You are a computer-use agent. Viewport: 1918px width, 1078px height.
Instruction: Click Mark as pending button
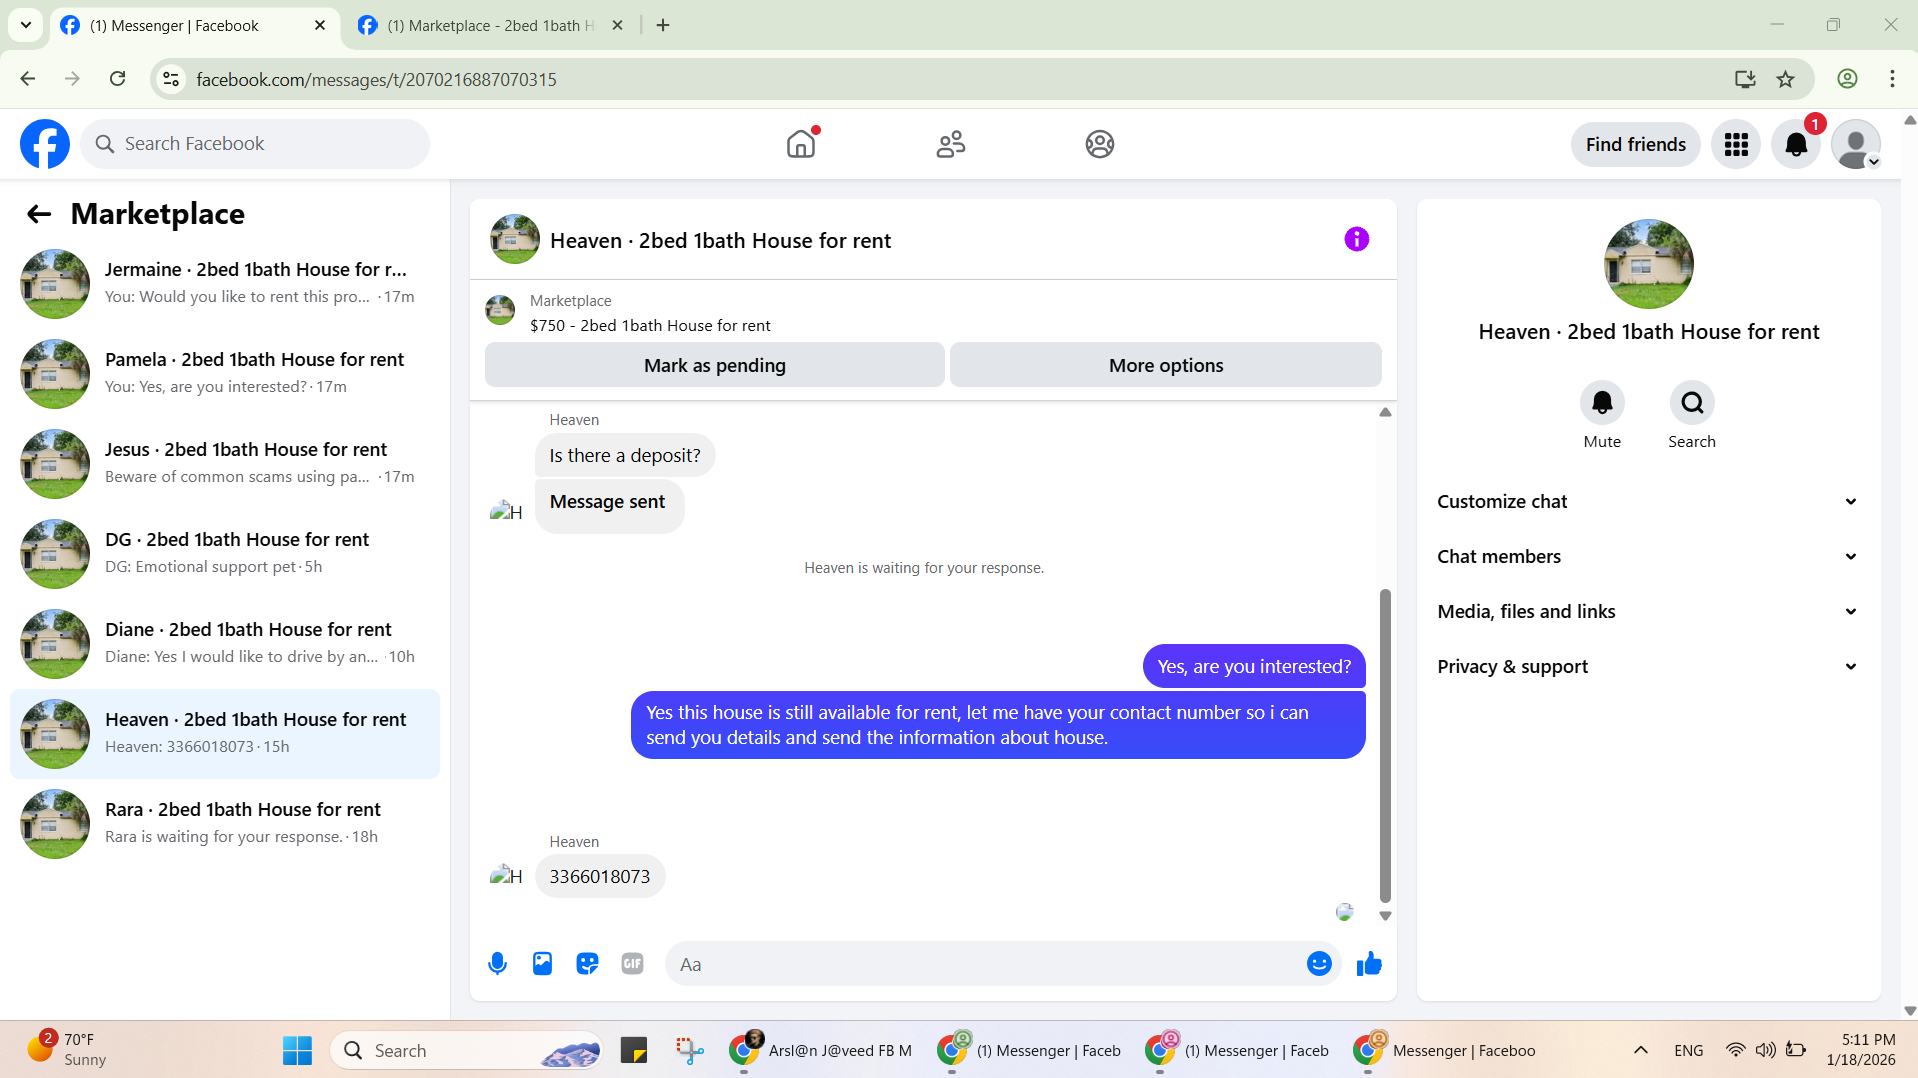(x=715, y=365)
